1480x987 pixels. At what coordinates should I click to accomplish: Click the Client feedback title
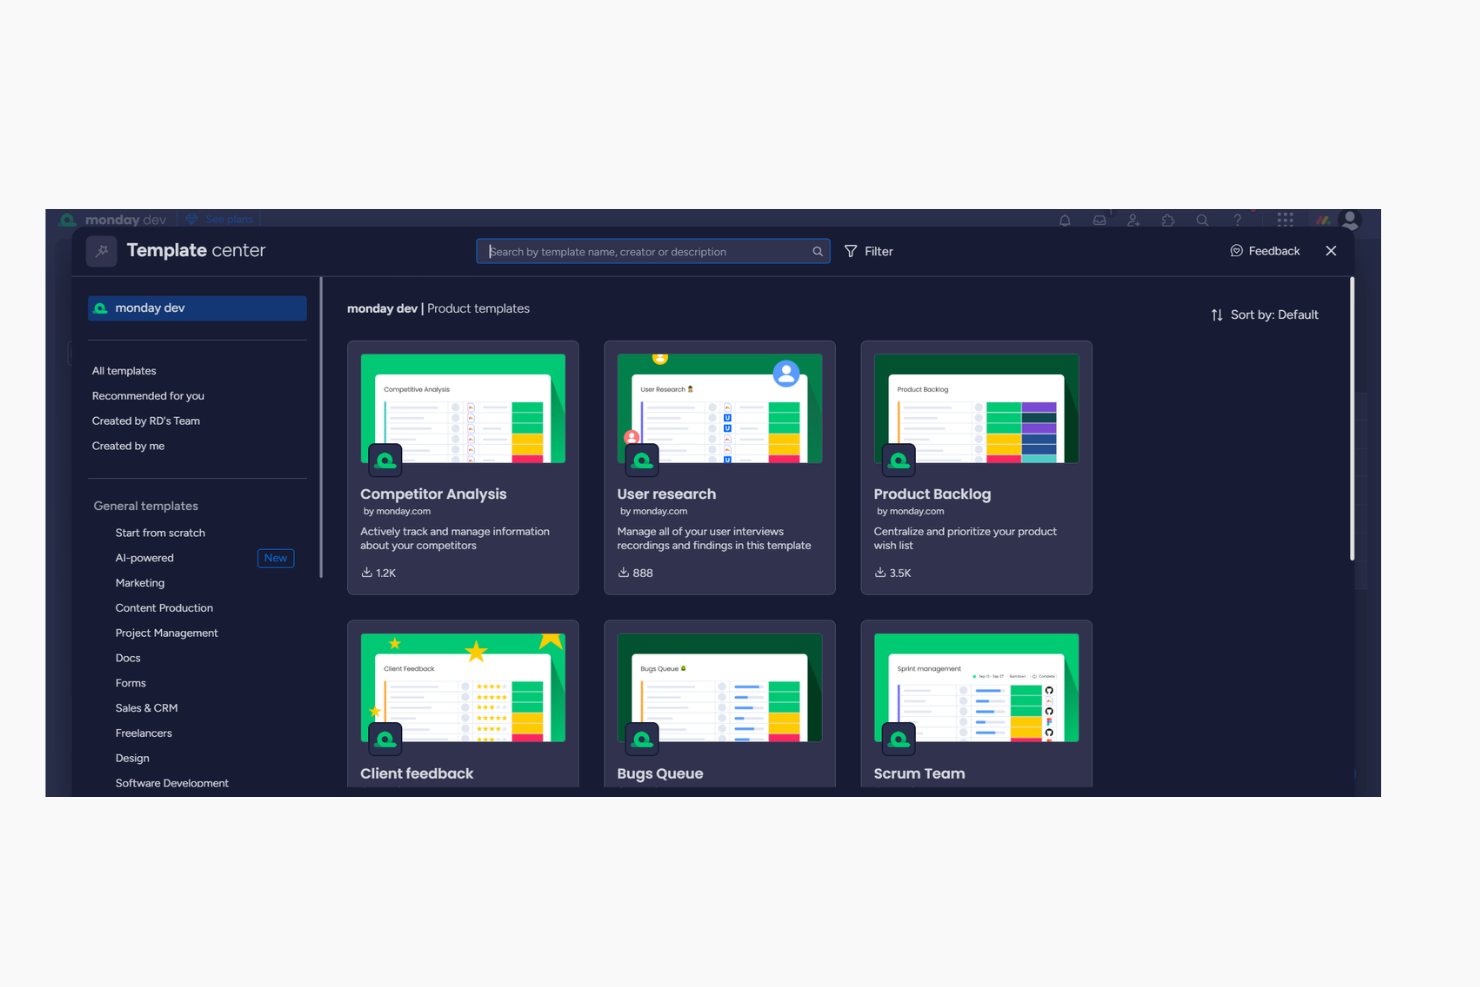[x=417, y=774]
